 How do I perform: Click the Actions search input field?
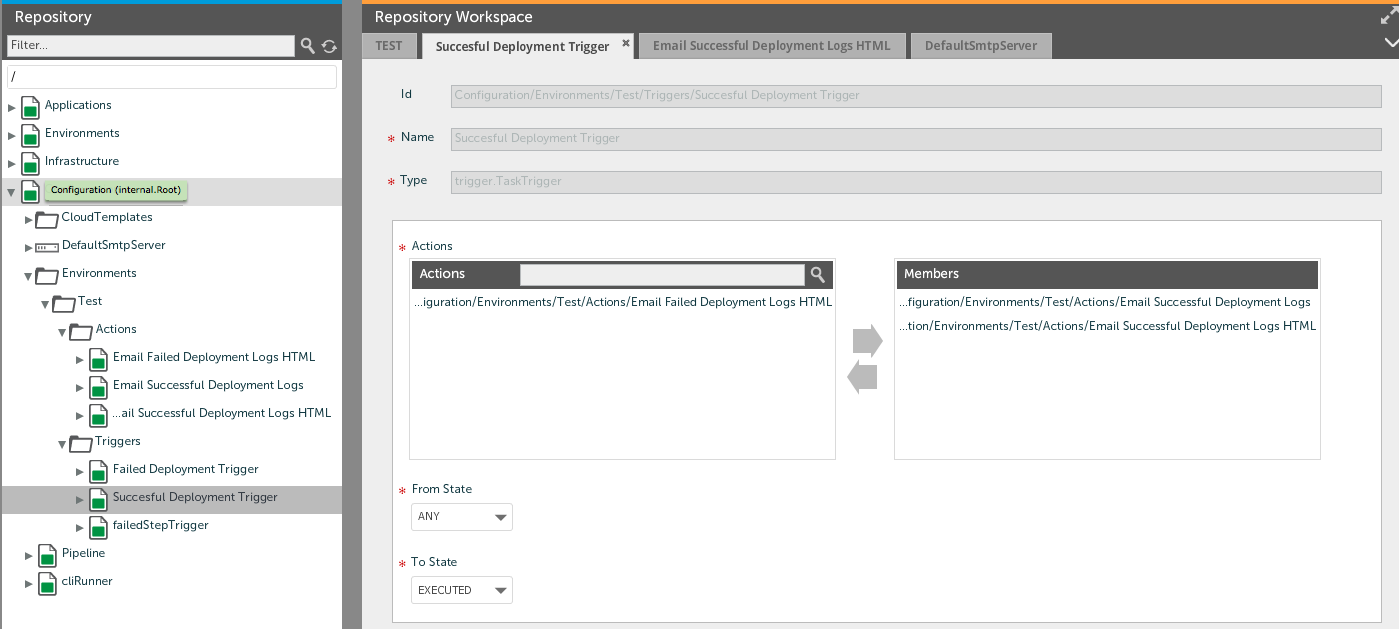click(x=662, y=274)
